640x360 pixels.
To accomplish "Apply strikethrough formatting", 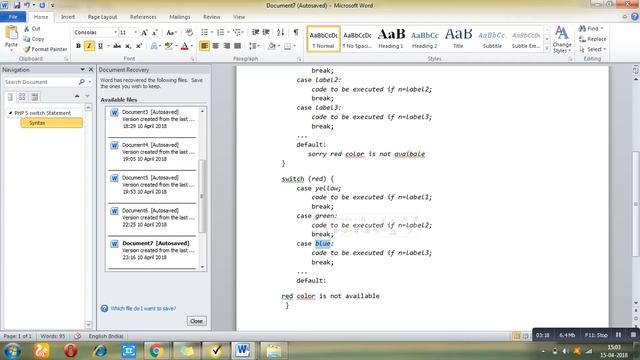I will tap(117, 46).
